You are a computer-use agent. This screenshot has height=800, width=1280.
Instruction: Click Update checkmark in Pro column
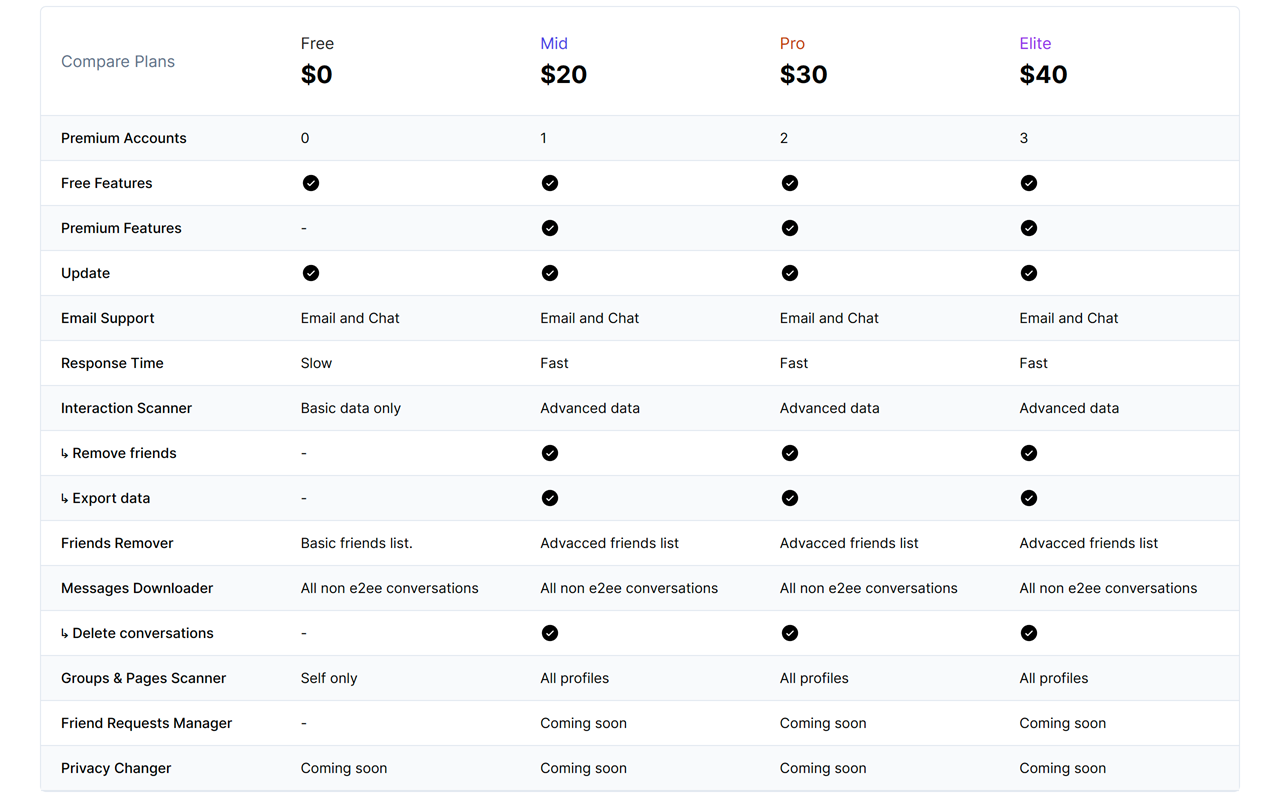[790, 273]
